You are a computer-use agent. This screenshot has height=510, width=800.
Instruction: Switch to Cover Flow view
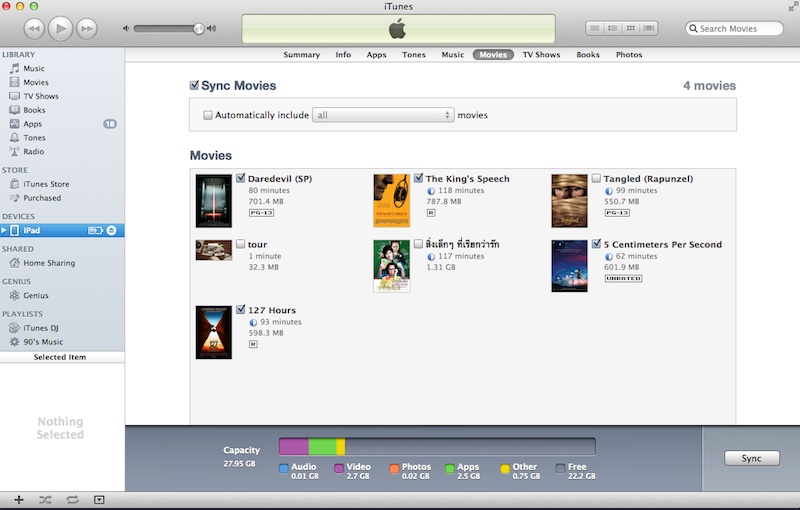[x=648, y=28]
